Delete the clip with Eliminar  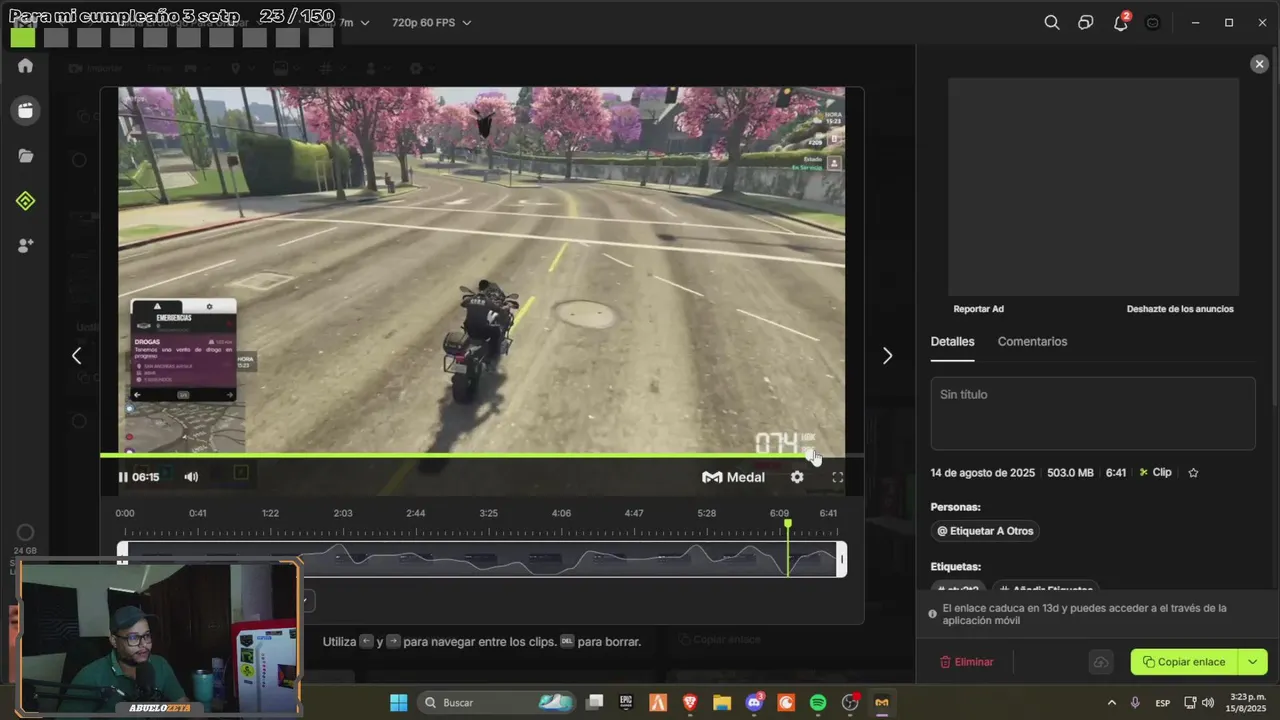coord(967,662)
